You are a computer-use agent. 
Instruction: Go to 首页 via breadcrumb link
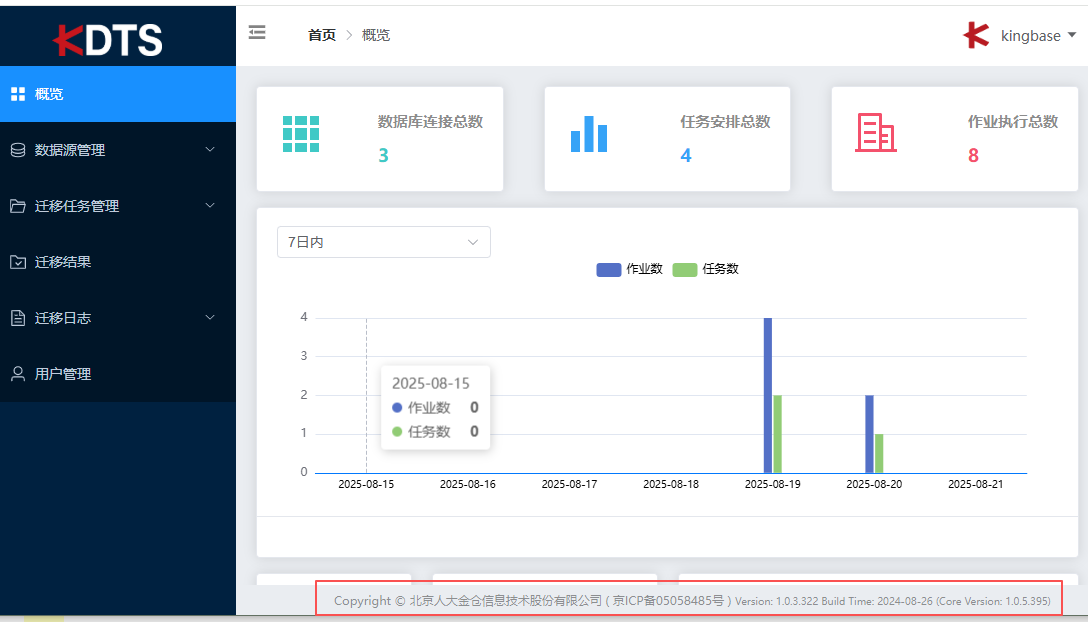(x=321, y=35)
